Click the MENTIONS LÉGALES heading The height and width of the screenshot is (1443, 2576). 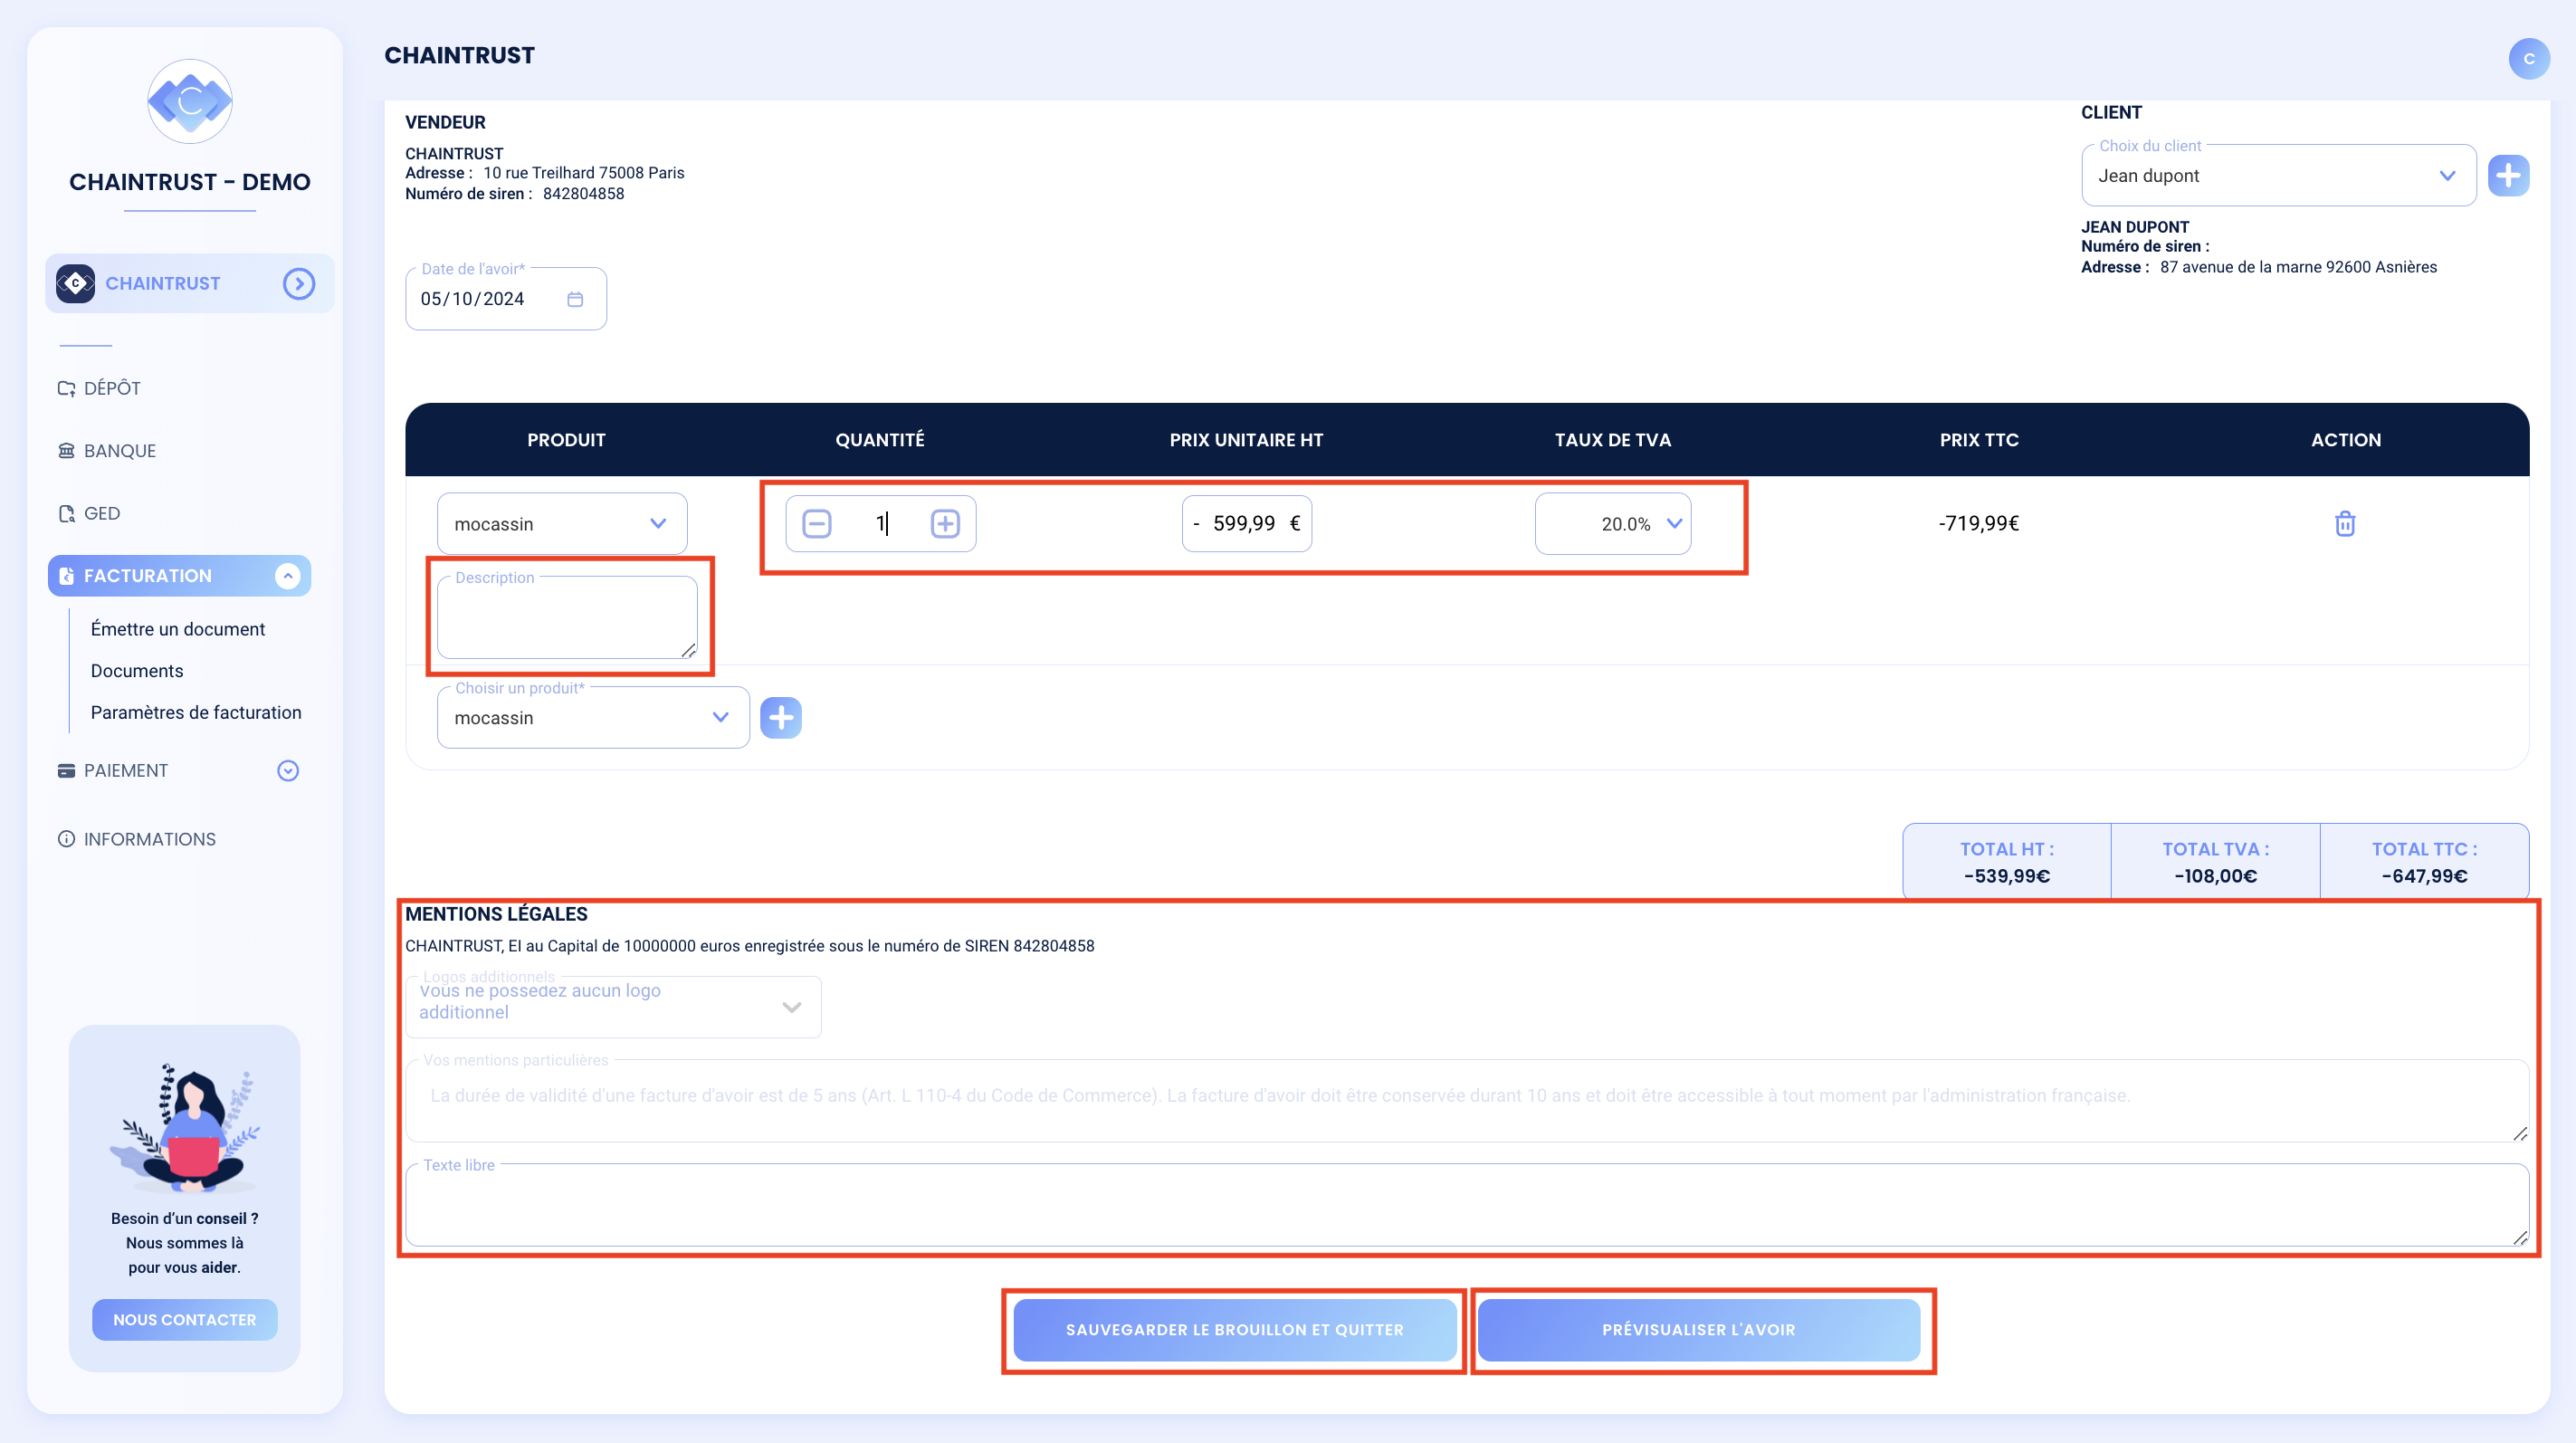(496, 914)
